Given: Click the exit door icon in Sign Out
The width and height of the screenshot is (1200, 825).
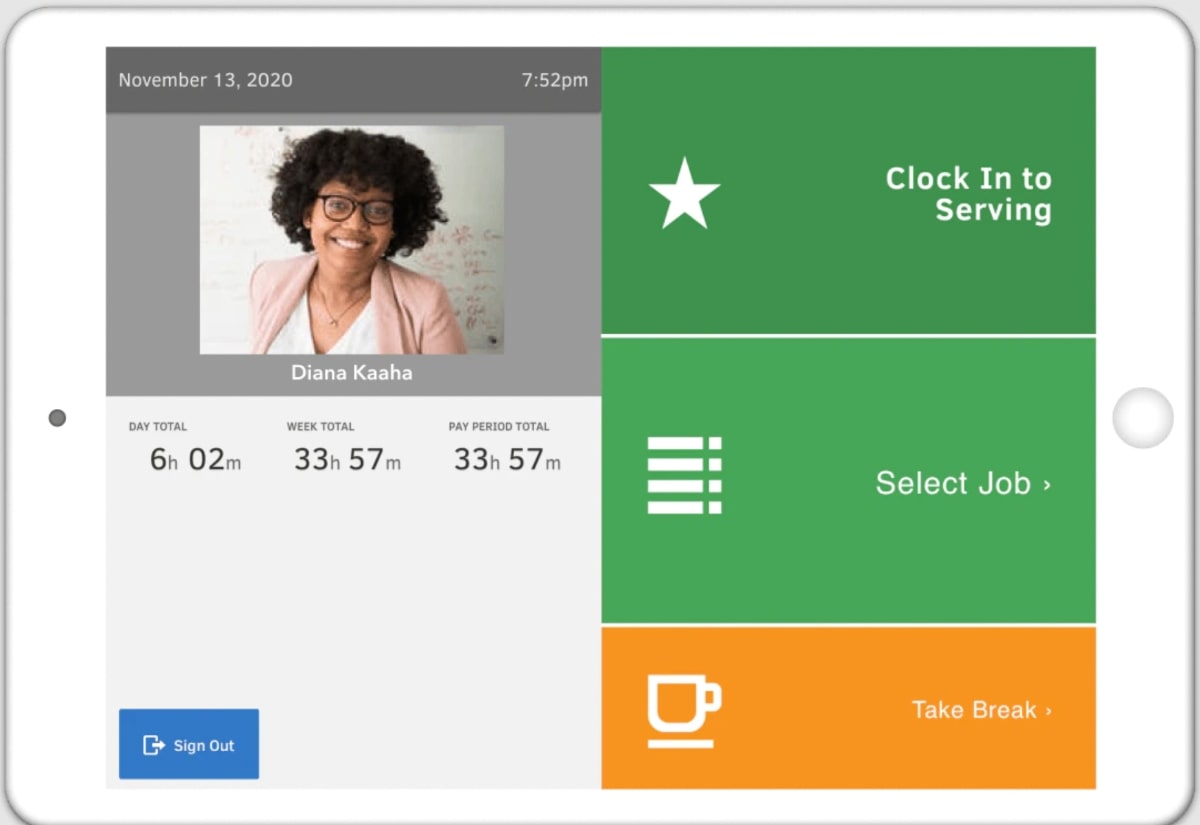Looking at the screenshot, I should 152,744.
